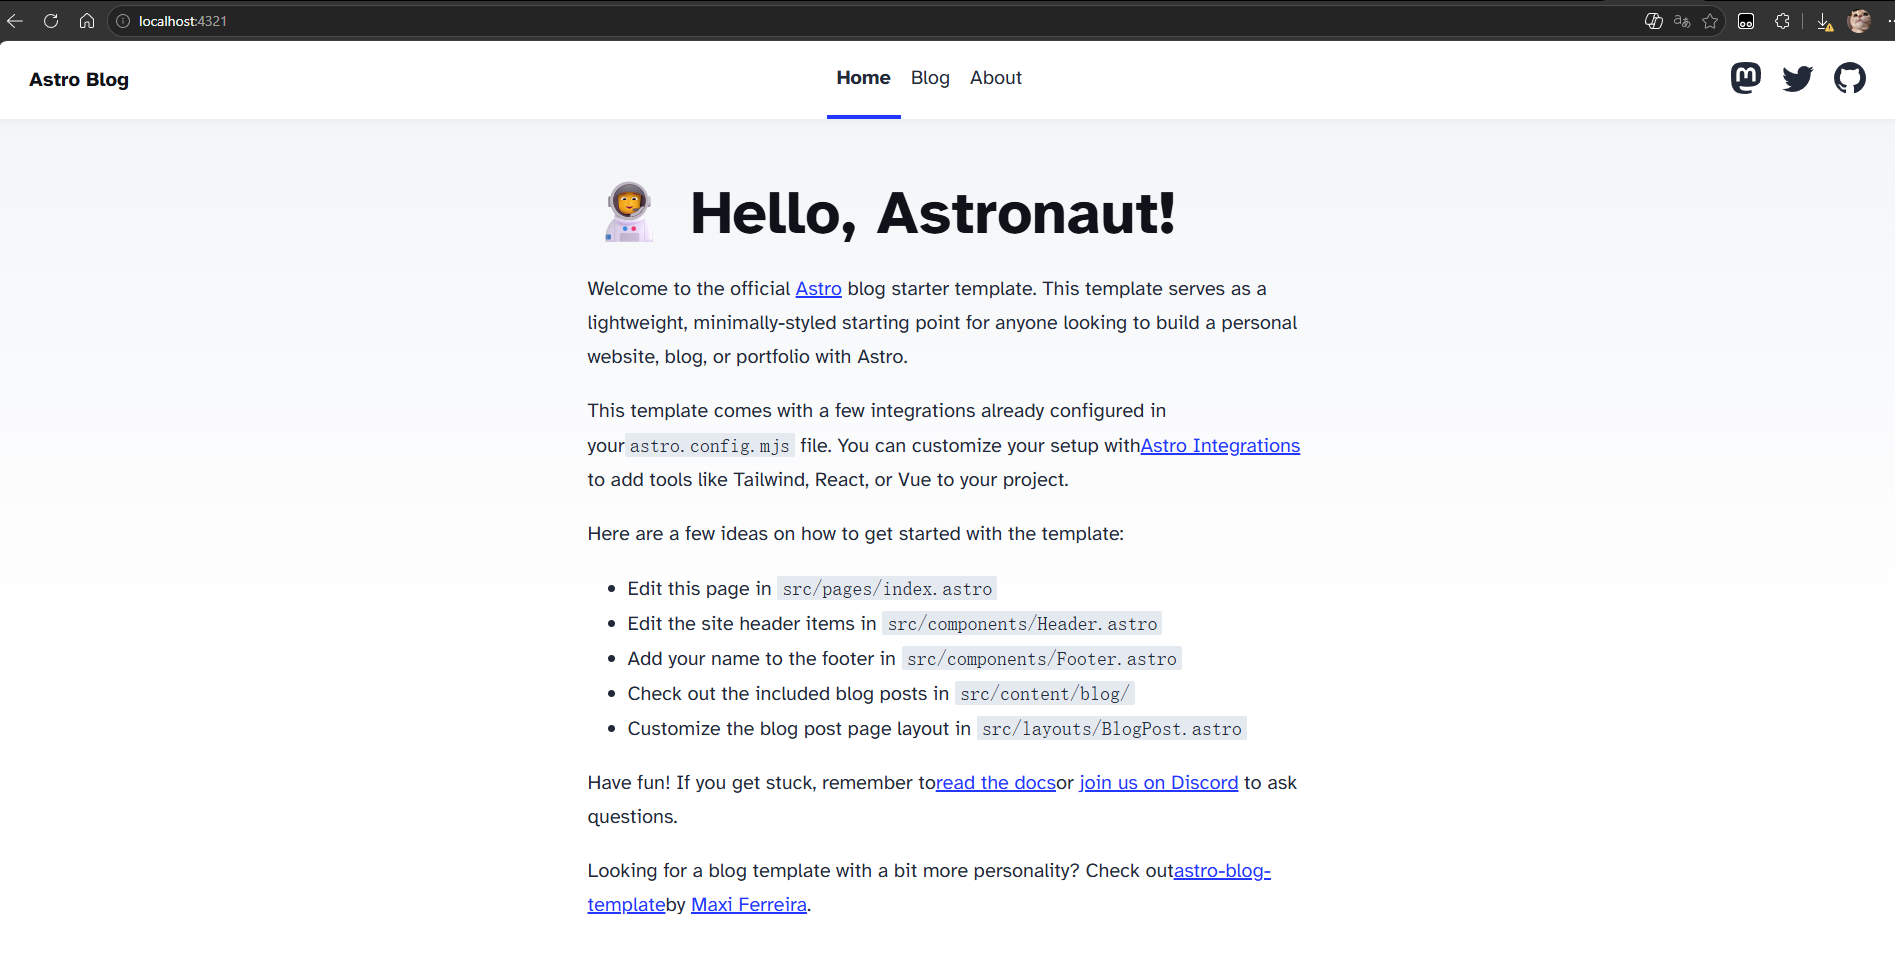Click the Astro Blog site title
The image size is (1895, 954).
[x=79, y=79]
